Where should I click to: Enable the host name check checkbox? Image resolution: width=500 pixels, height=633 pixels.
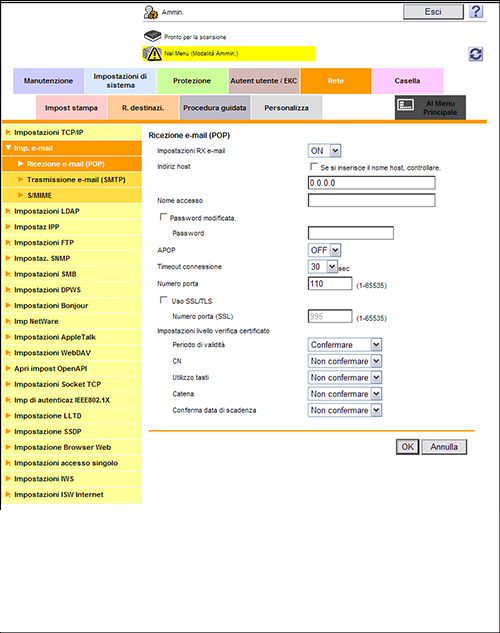pyautogui.click(x=314, y=166)
